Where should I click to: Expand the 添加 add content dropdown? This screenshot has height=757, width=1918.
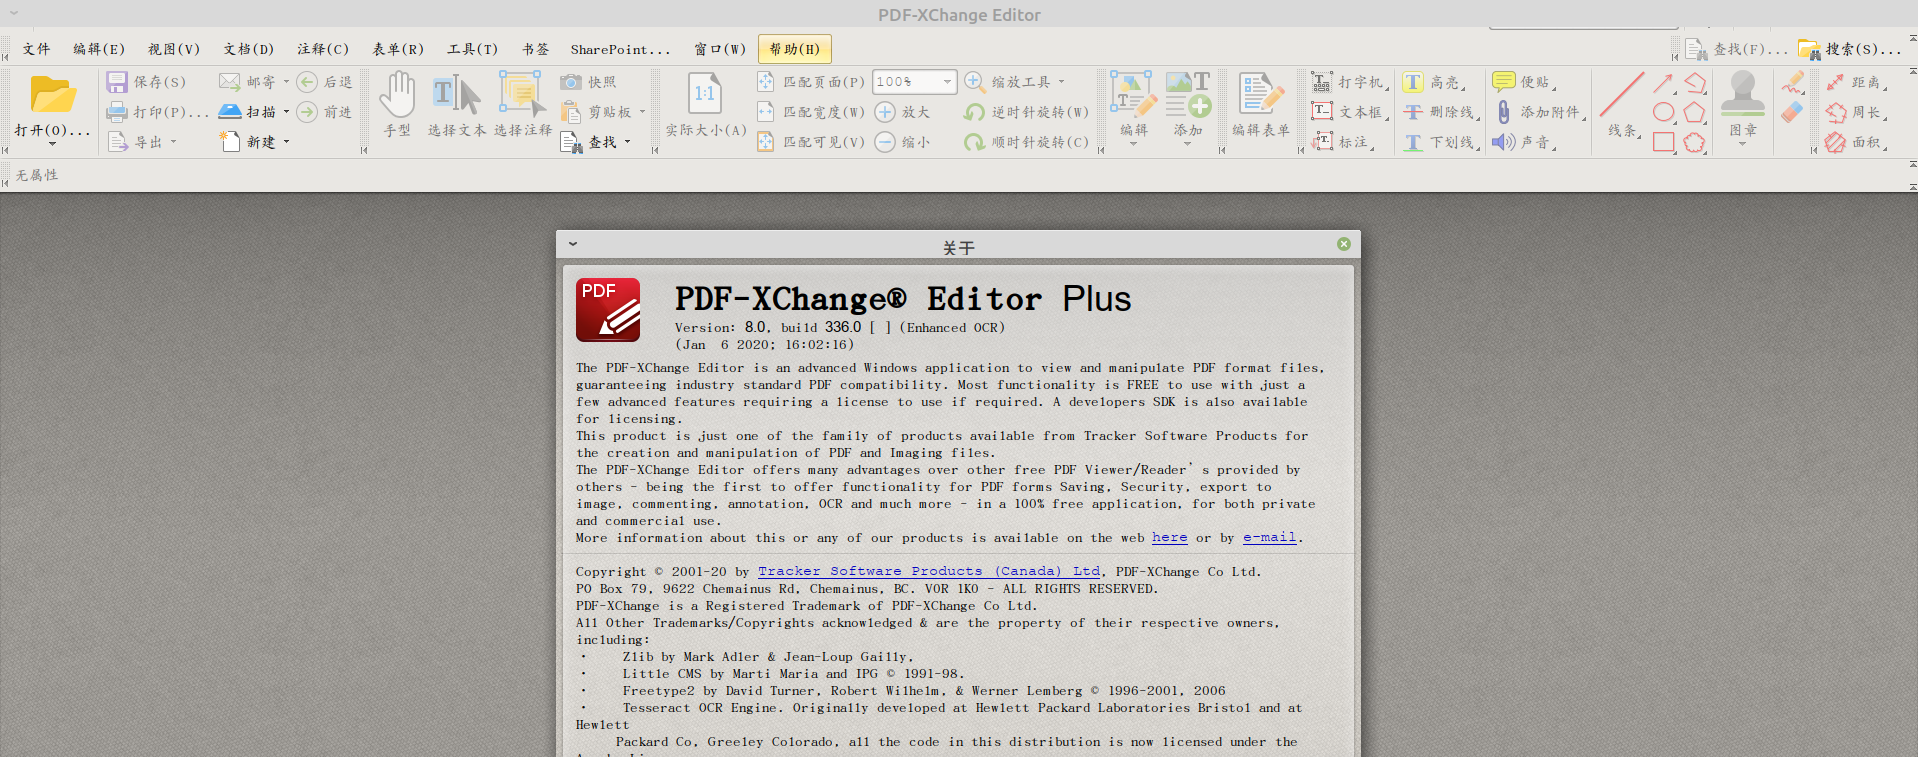click(1187, 143)
